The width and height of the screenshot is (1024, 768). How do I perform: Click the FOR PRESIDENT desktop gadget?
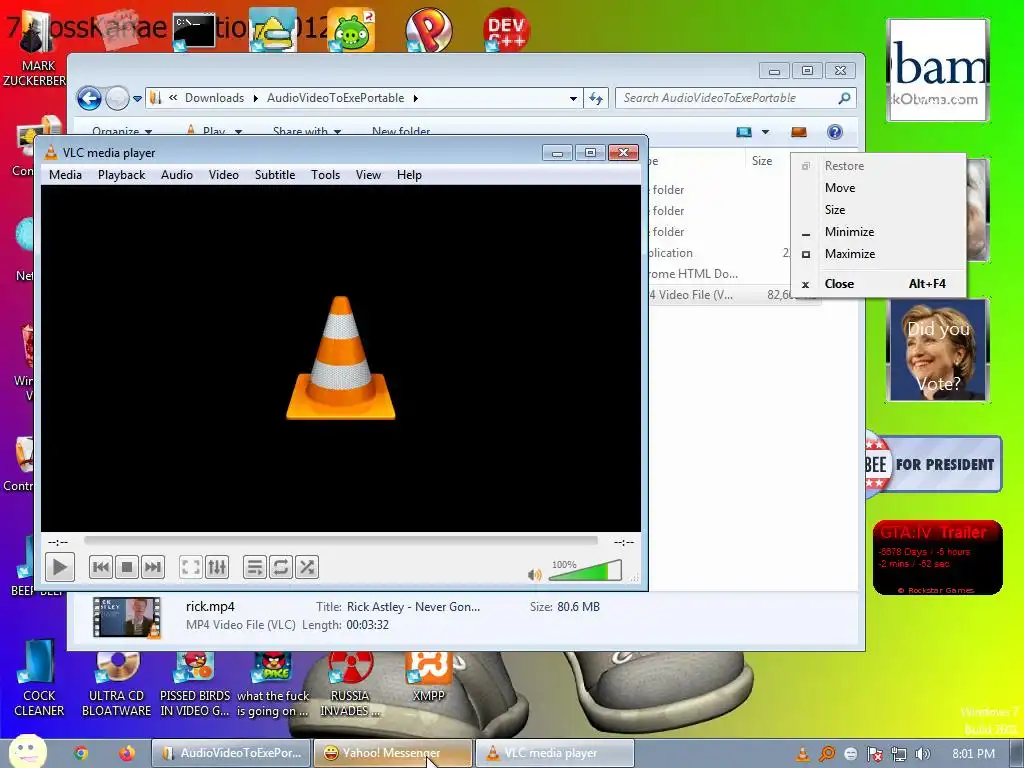[x=933, y=464]
